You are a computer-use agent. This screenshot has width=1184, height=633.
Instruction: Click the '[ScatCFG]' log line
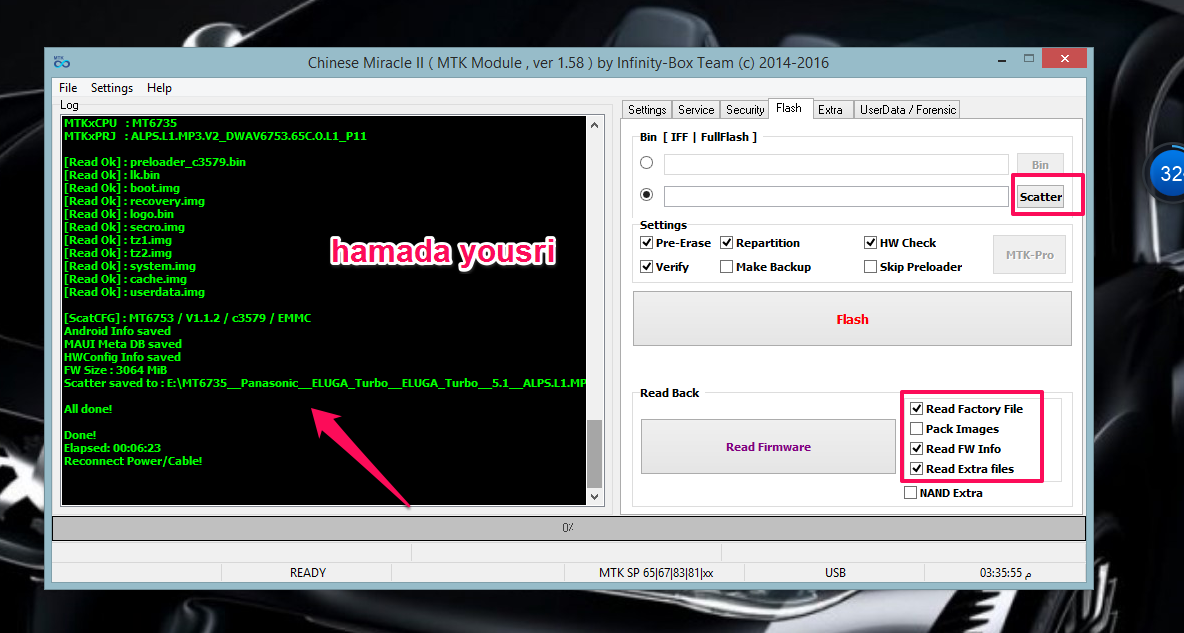pos(187,318)
